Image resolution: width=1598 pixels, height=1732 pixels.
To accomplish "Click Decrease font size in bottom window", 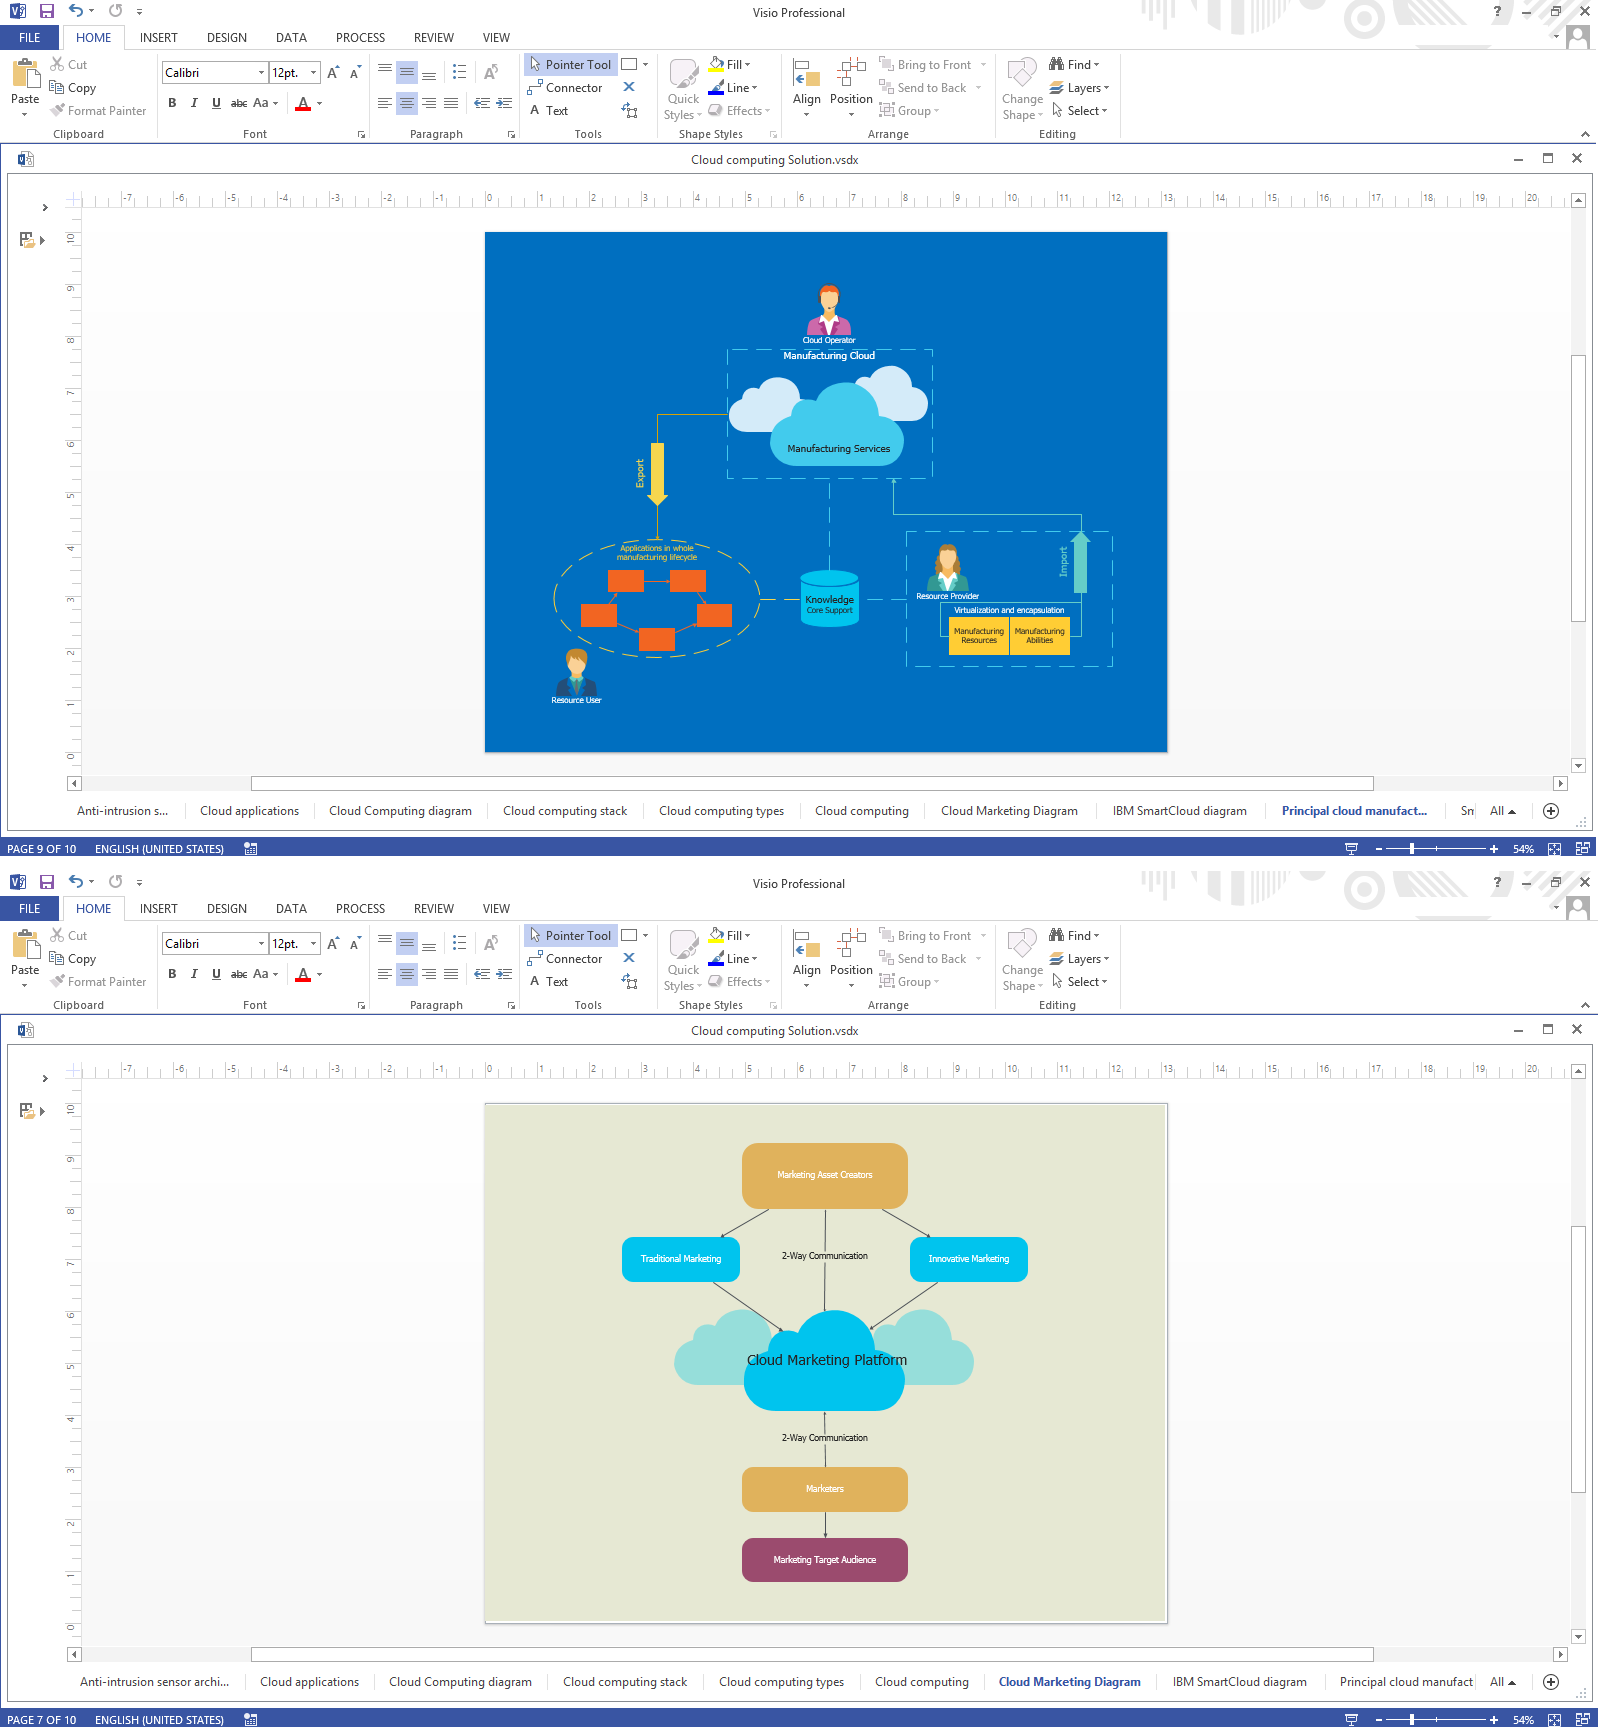I will pyautogui.click(x=355, y=944).
